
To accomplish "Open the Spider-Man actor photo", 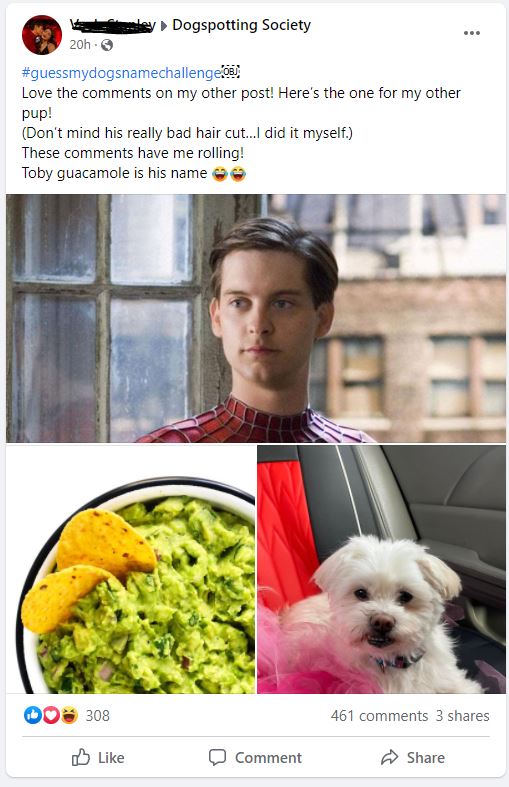I will click(256, 318).
